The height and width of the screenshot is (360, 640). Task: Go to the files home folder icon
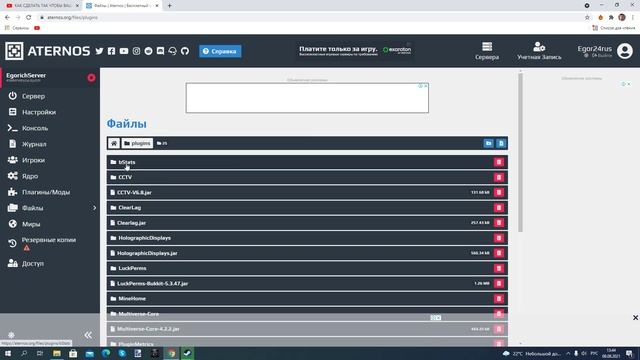click(x=114, y=143)
